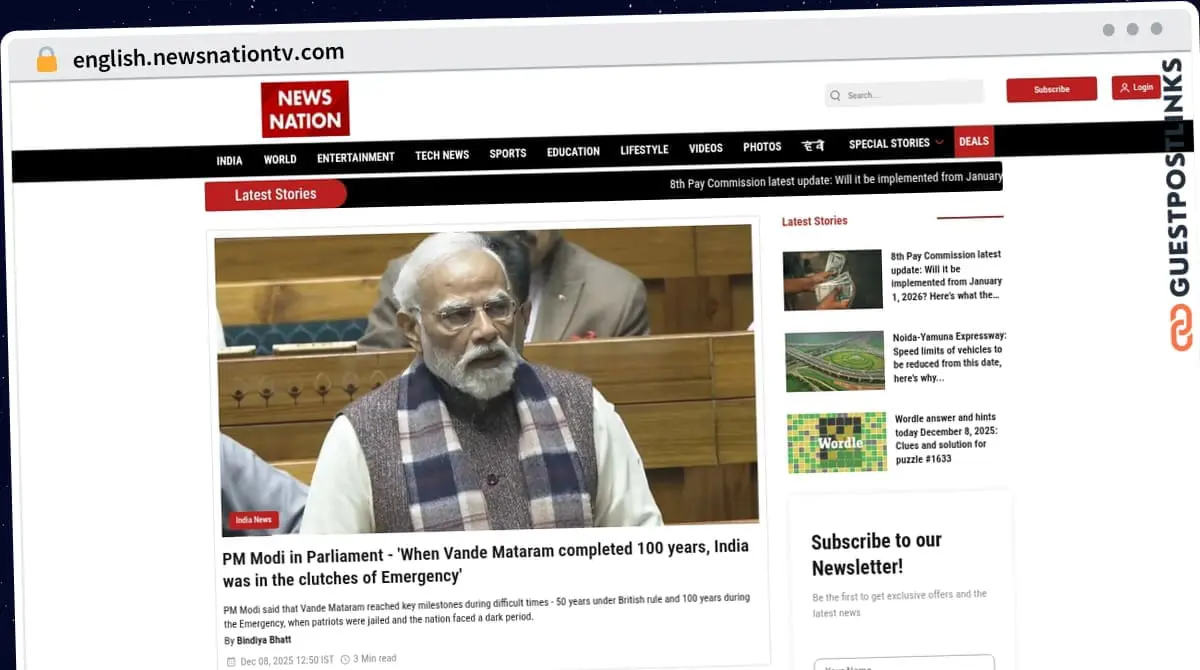Click the clock icon next to '3 Min read'
Viewport: 1200px width, 670px height.
point(344,658)
